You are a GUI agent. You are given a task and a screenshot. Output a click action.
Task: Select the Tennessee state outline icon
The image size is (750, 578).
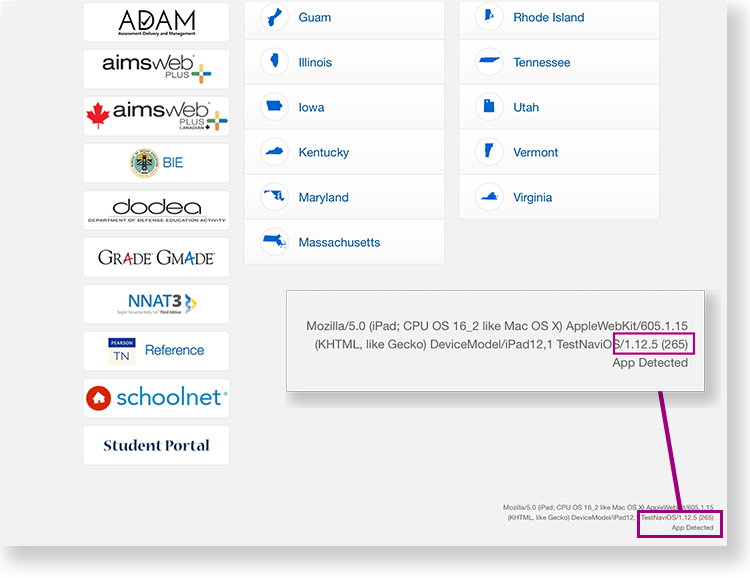(x=489, y=62)
